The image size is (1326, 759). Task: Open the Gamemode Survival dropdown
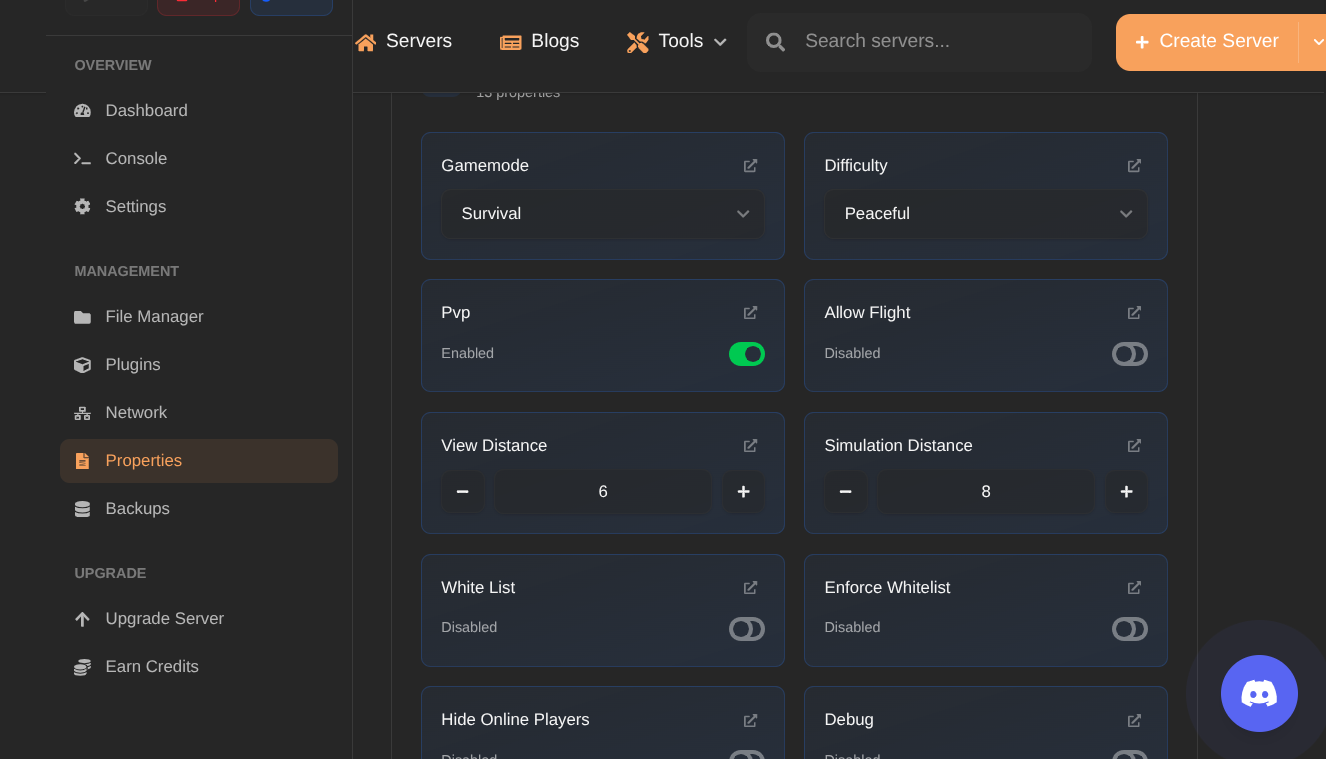tap(602, 214)
